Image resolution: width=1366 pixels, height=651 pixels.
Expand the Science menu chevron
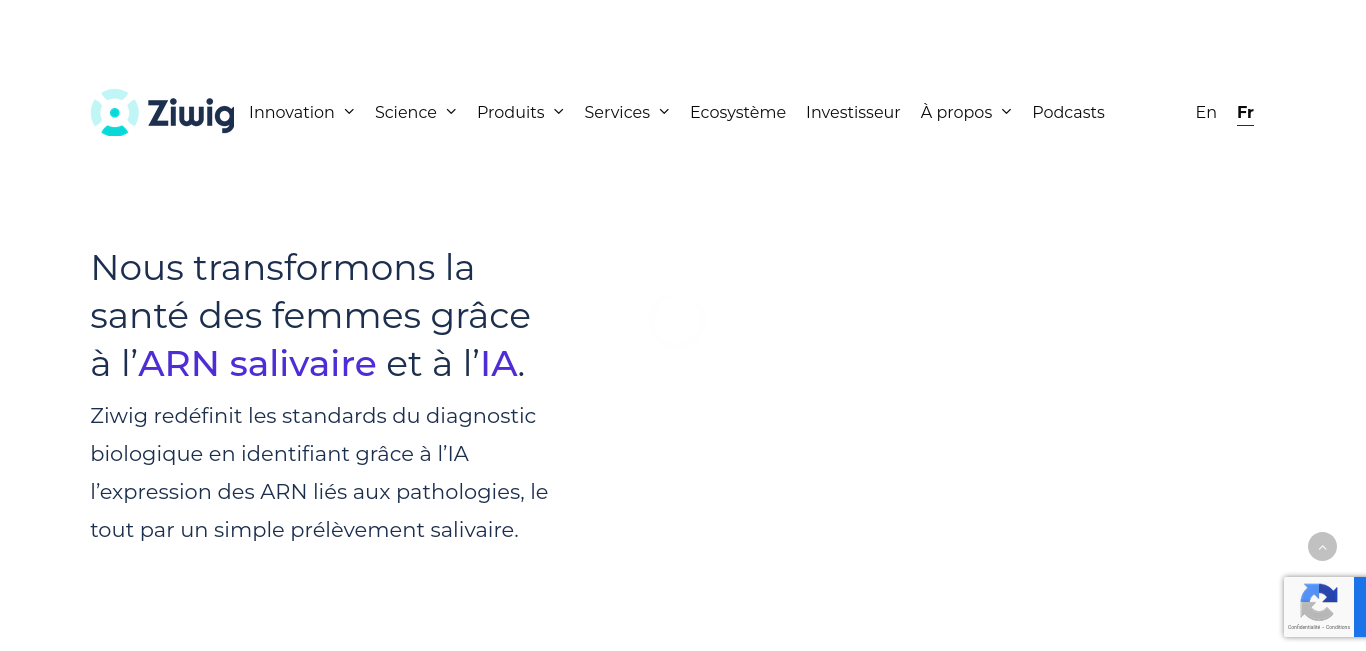click(451, 112)
